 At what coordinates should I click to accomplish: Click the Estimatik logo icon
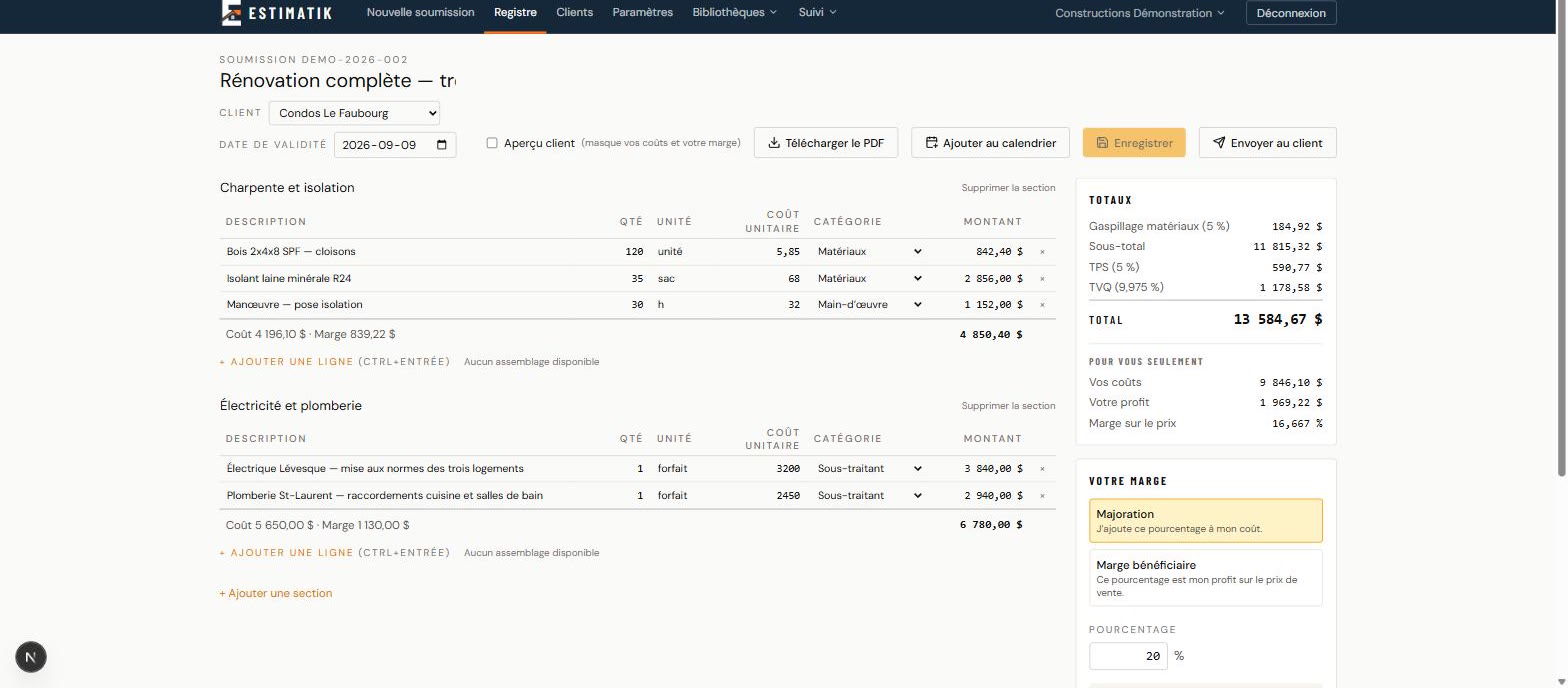click(231, 12)
